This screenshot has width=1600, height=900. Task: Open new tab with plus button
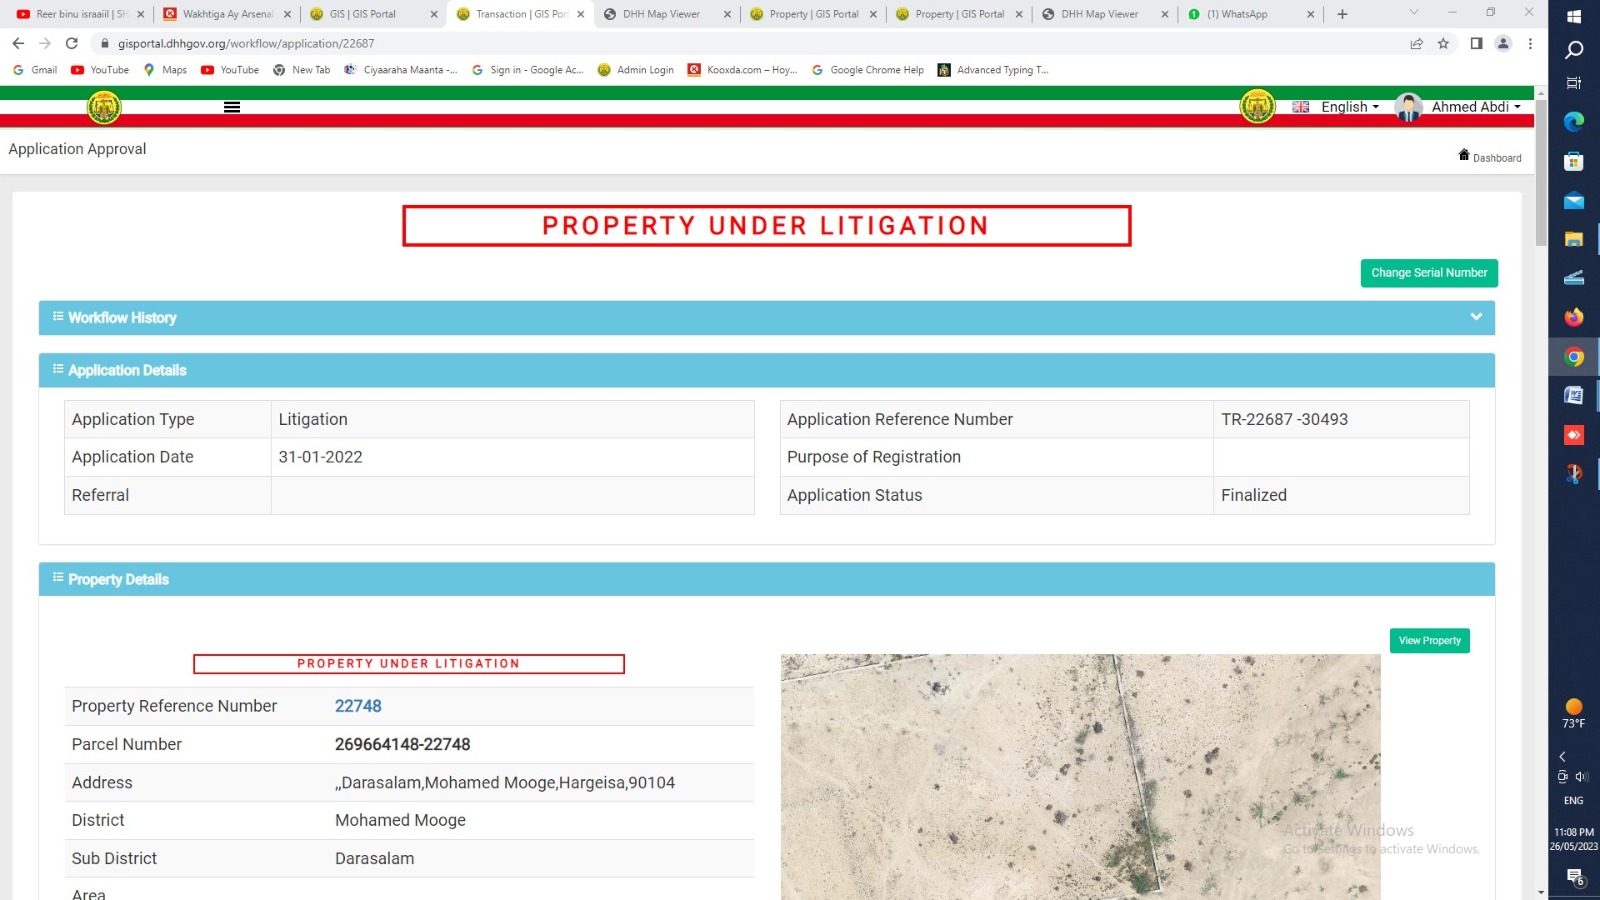(1342, 14)
